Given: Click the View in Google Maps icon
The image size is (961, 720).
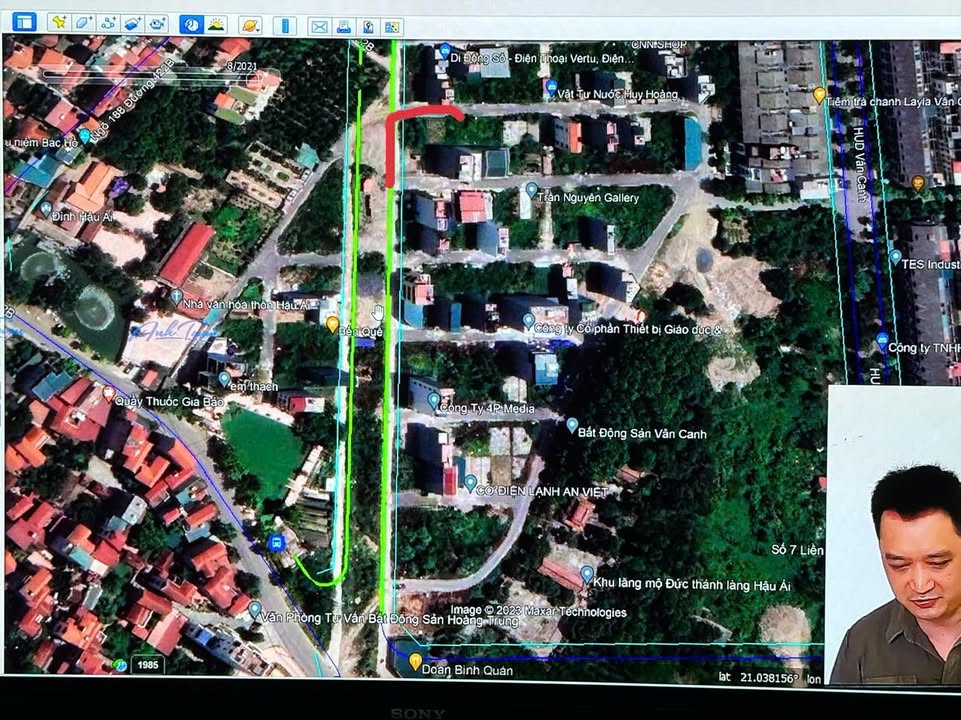Looking at the screenshot, I should click(x=392, y=25).
